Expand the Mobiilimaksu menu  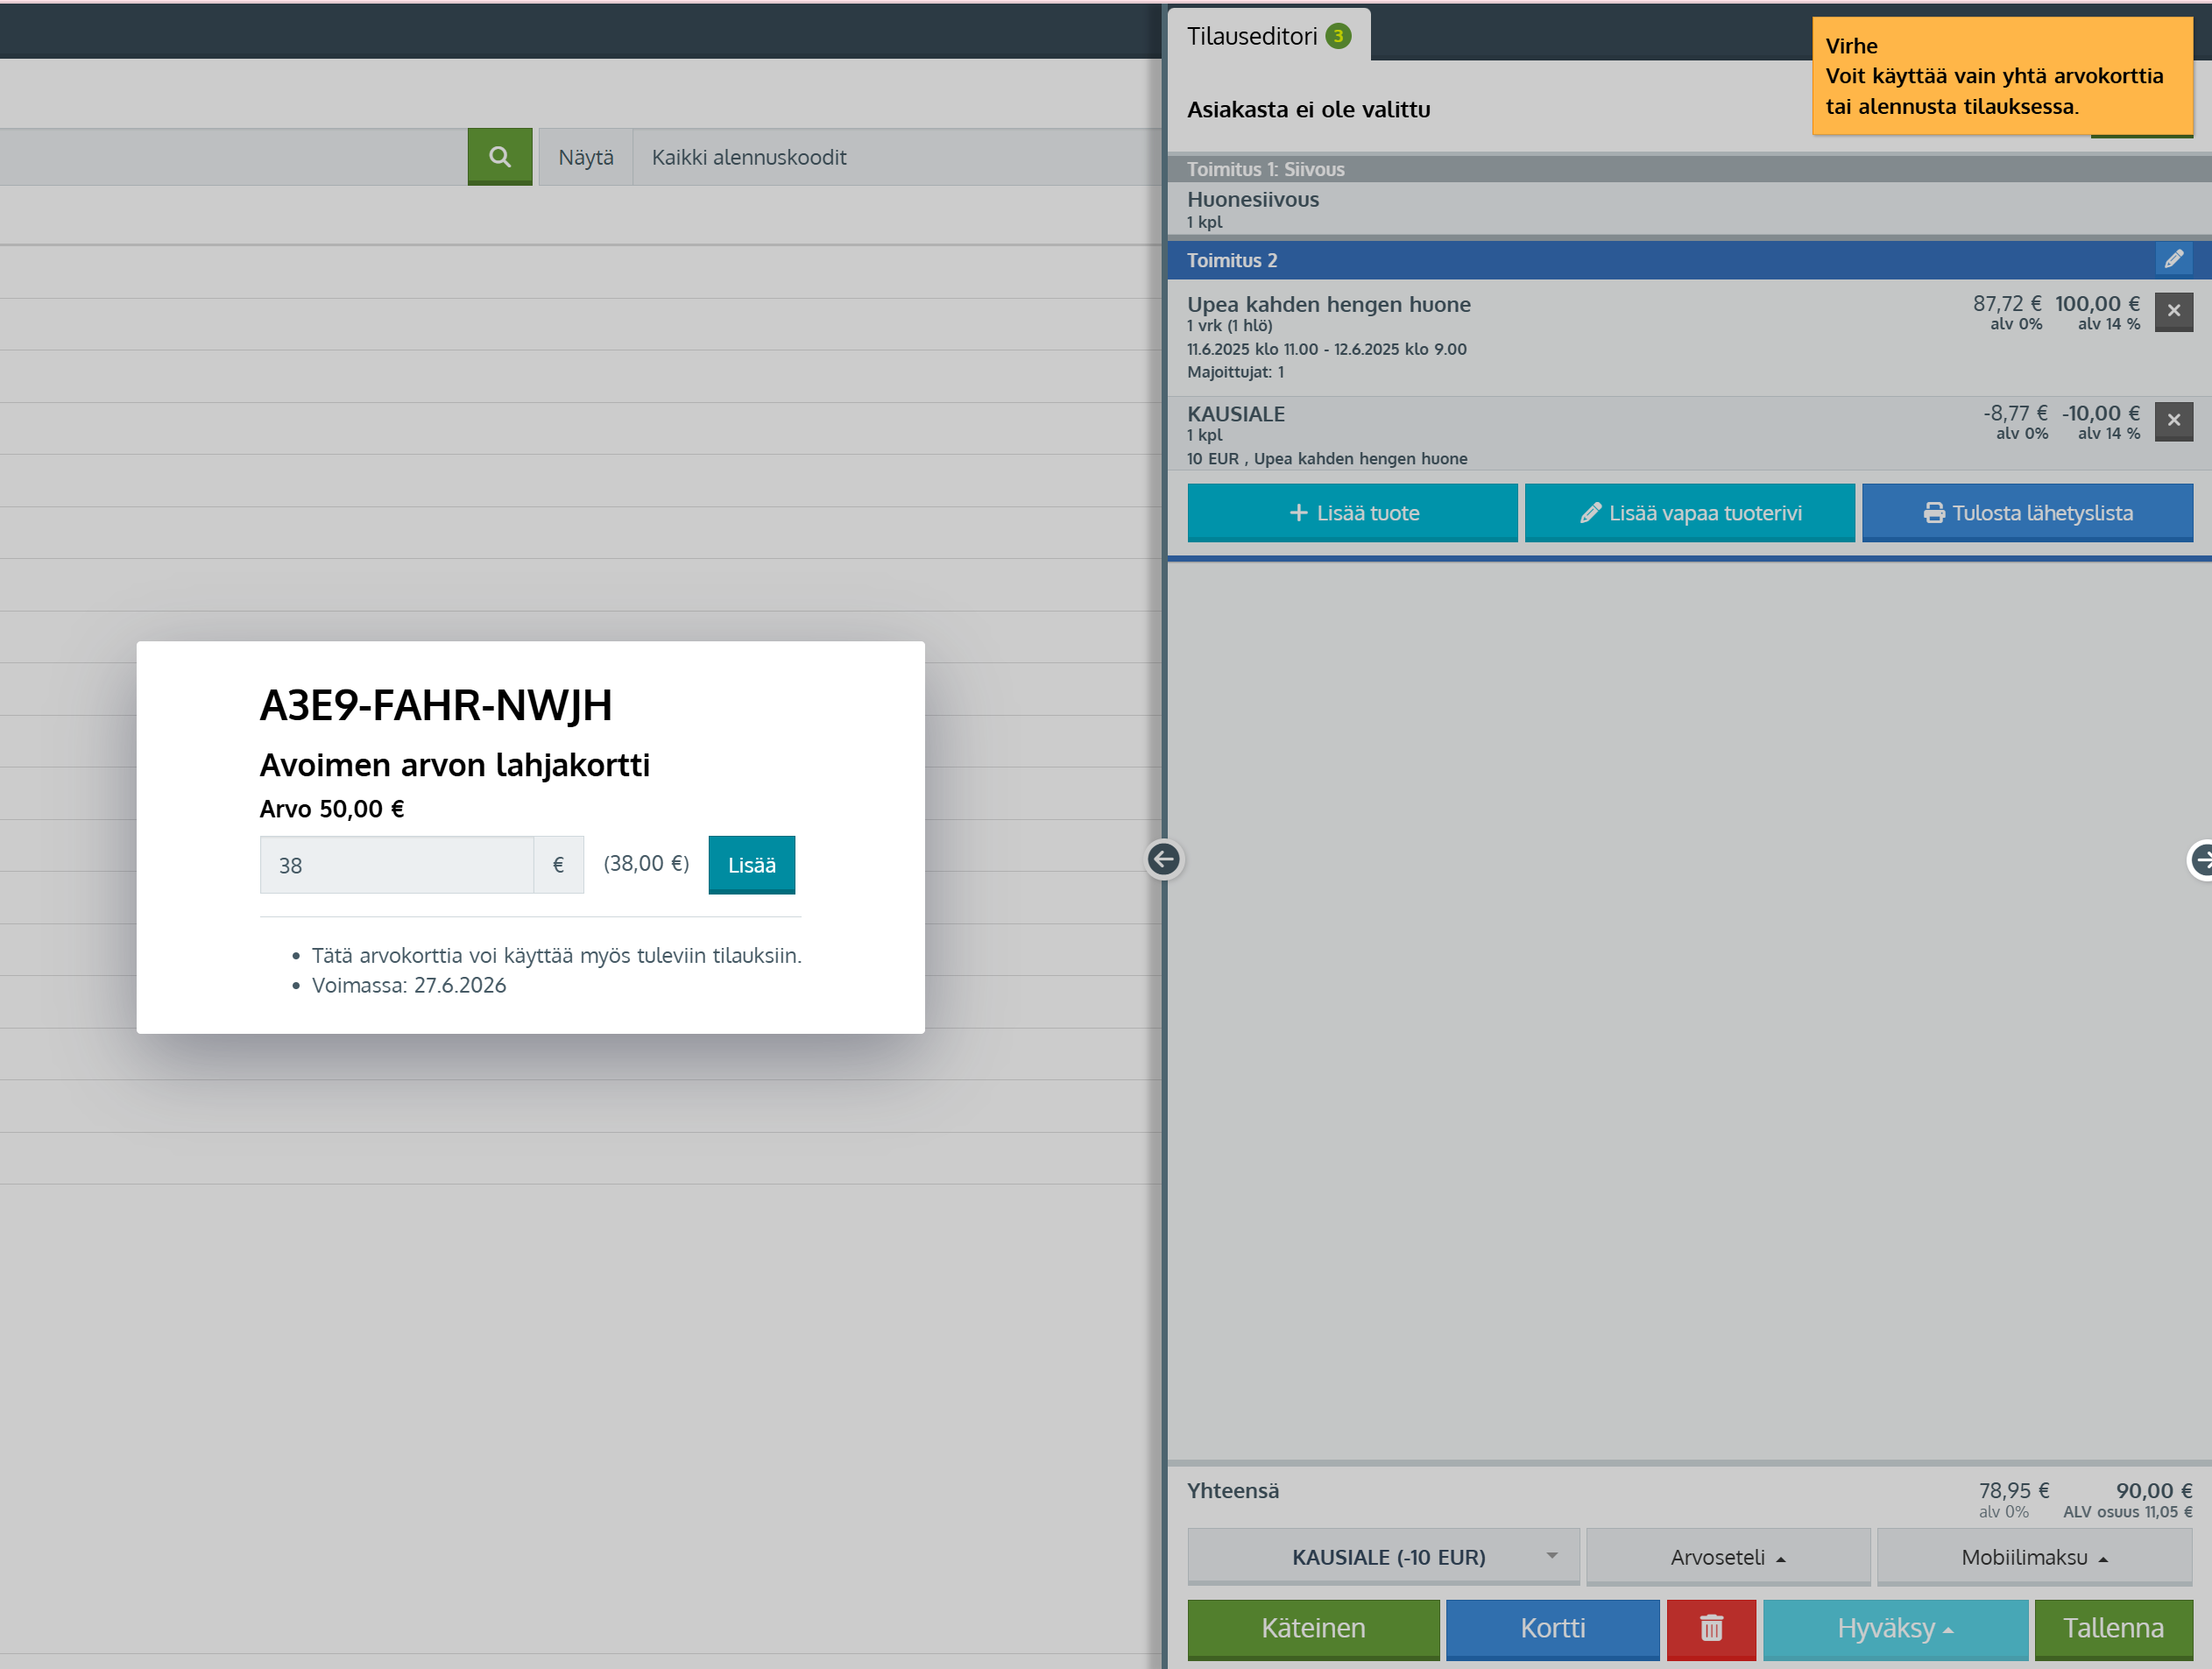point(2034,1557)
